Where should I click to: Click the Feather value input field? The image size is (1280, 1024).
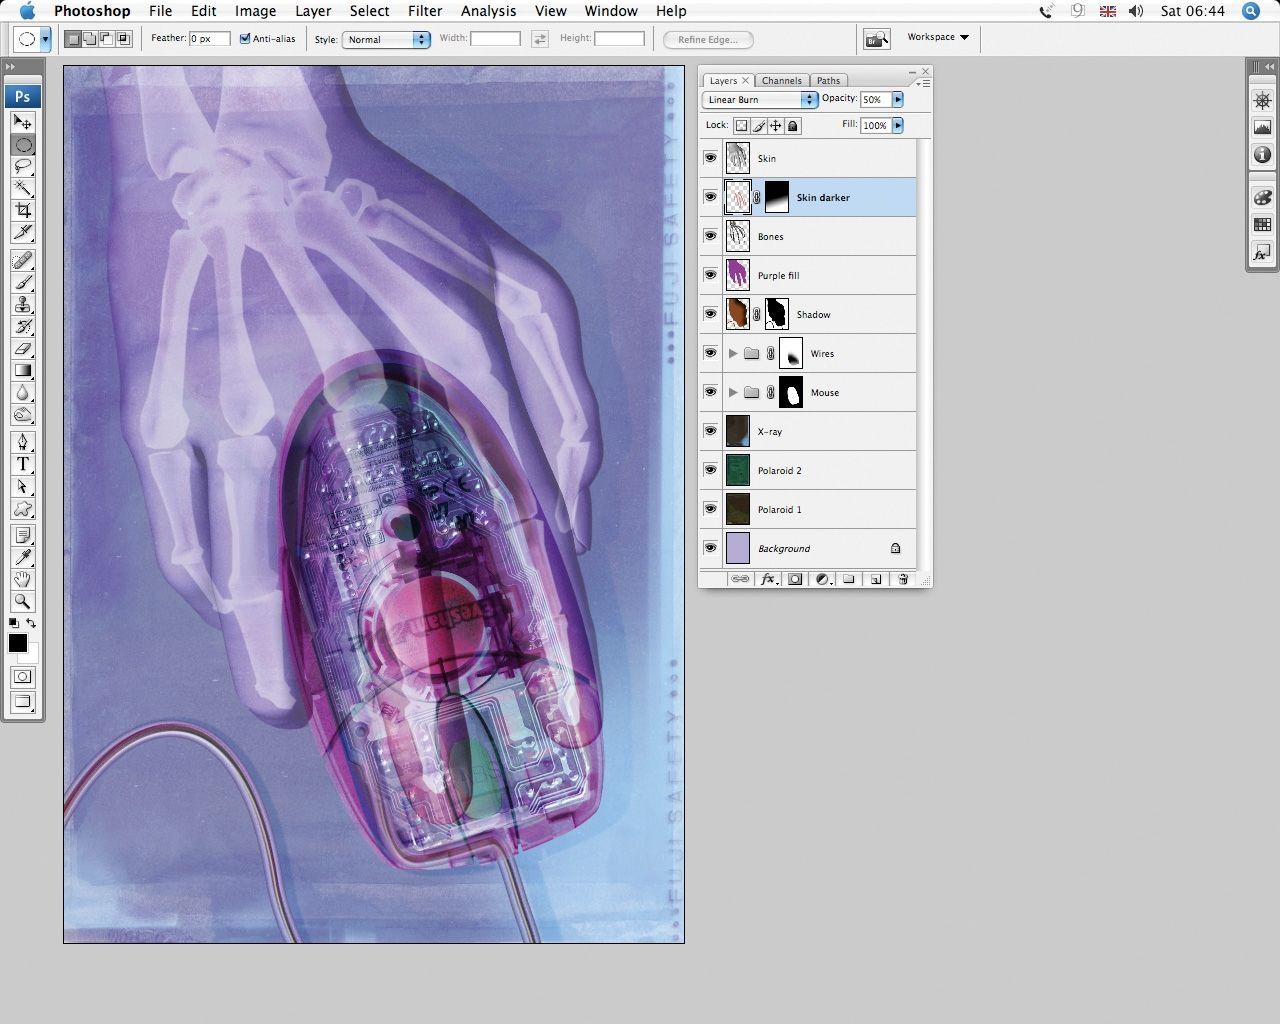[209, 38]
